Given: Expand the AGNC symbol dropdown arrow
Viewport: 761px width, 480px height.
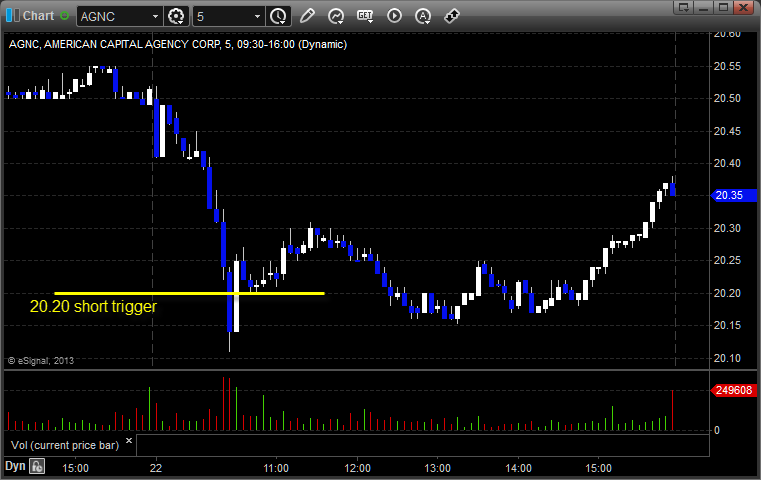Looking at the screenshot, I should click(155, 17).
